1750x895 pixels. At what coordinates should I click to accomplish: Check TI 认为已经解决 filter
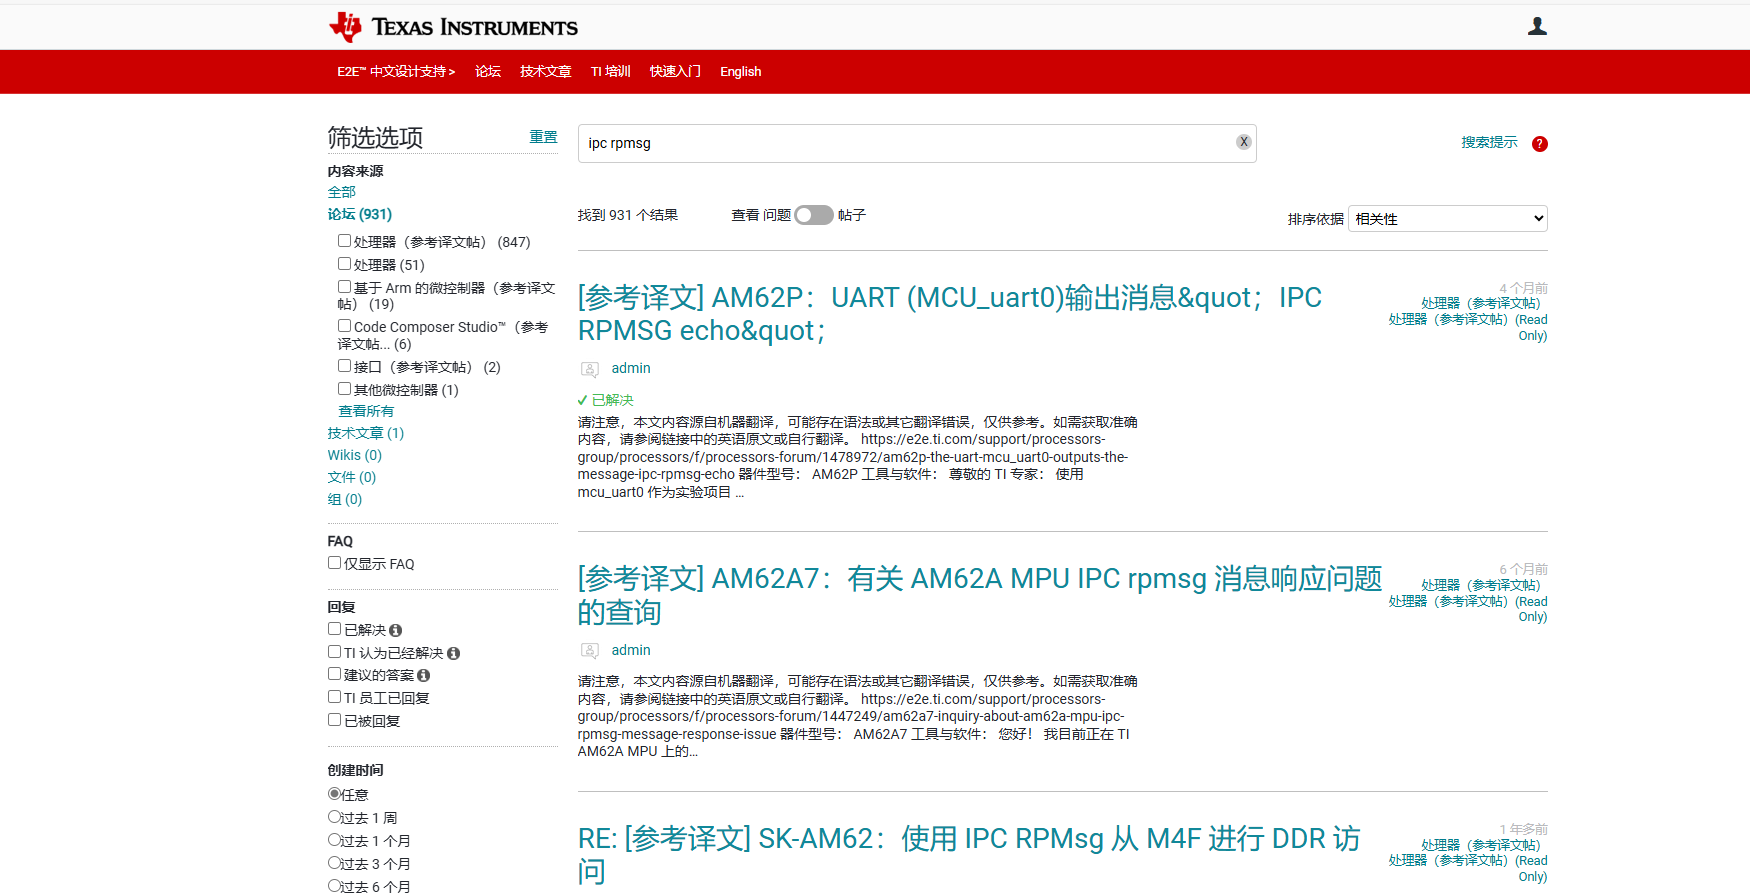335,652
